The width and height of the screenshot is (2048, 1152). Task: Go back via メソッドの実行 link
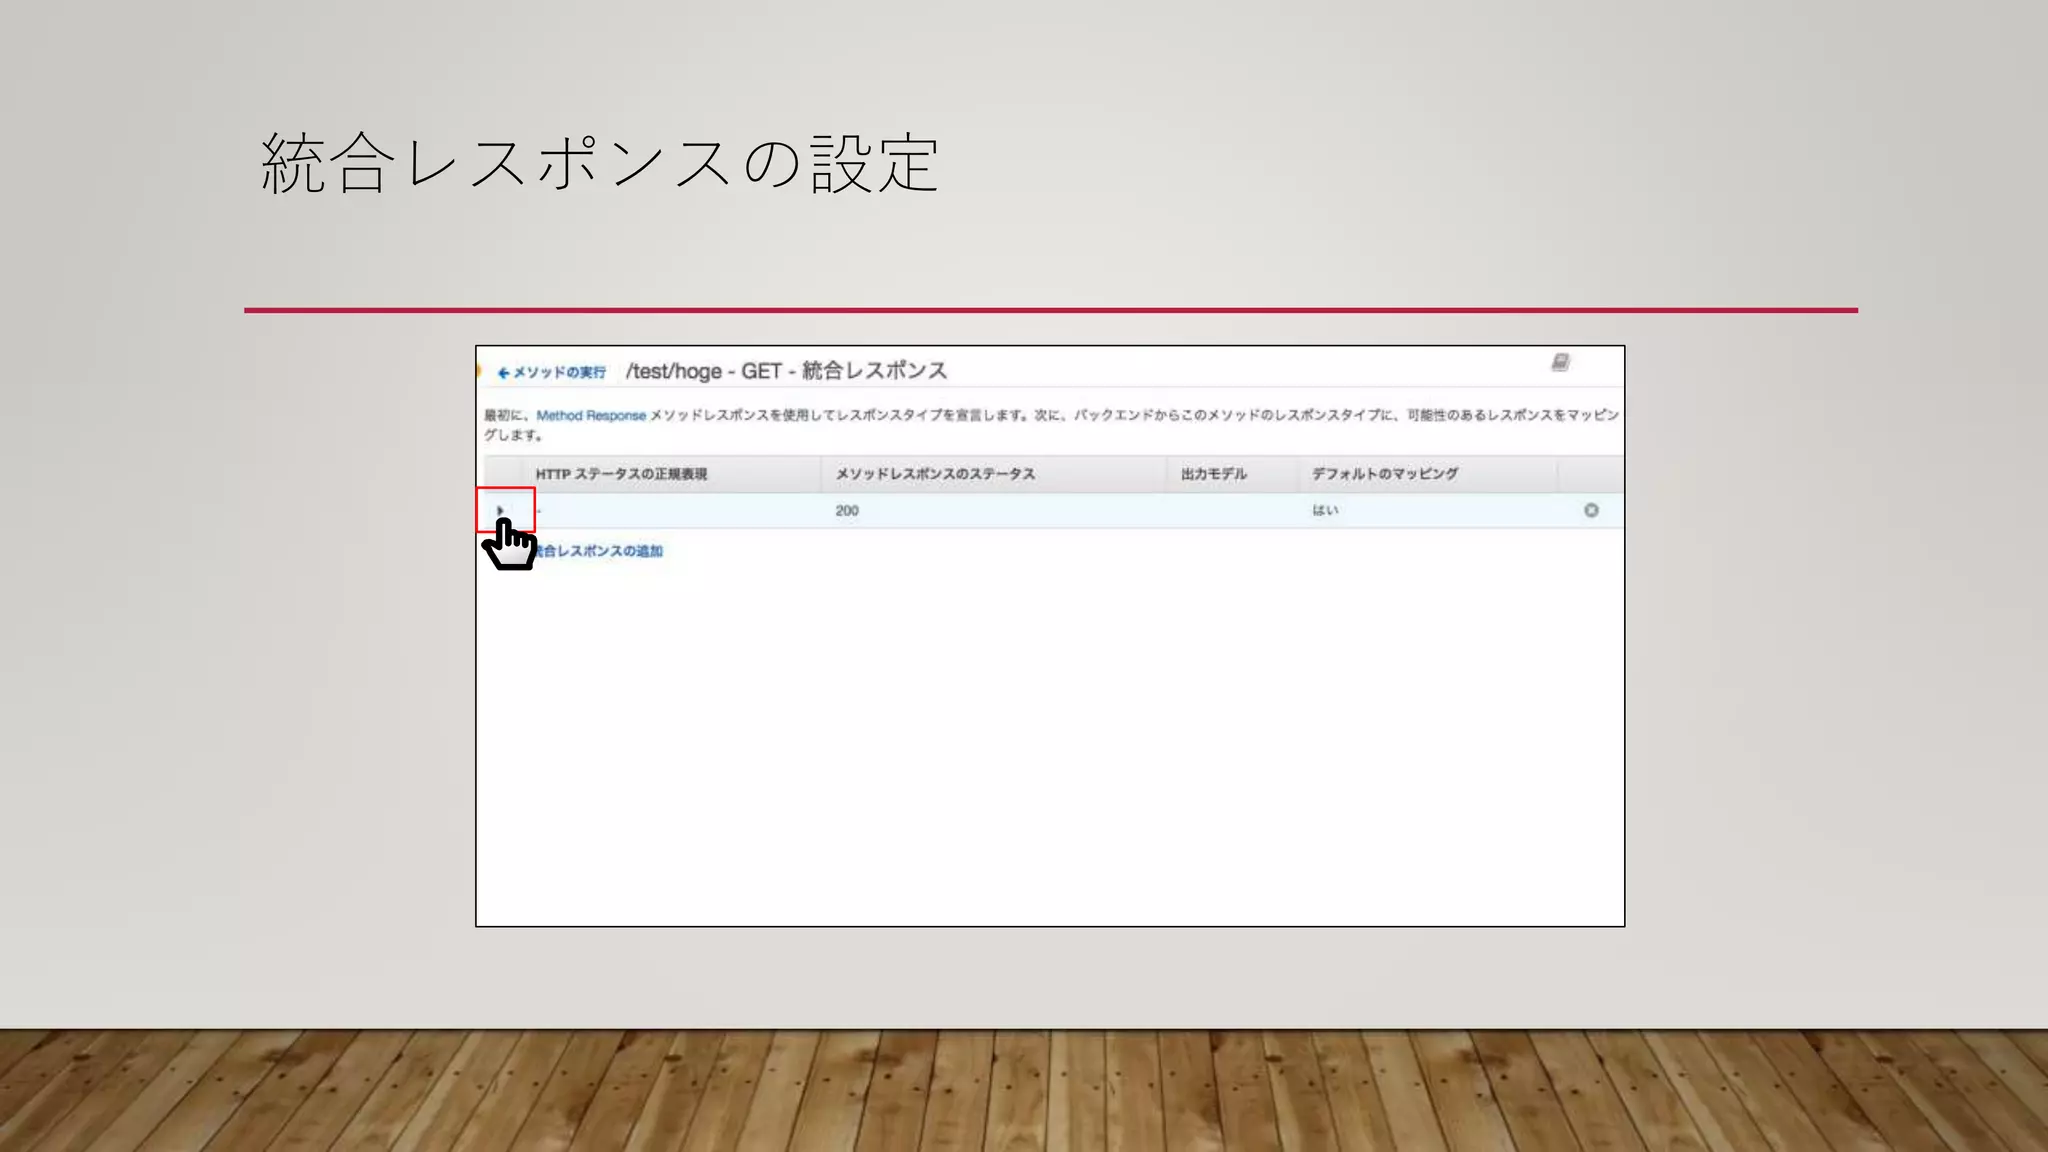pos(552,373)
